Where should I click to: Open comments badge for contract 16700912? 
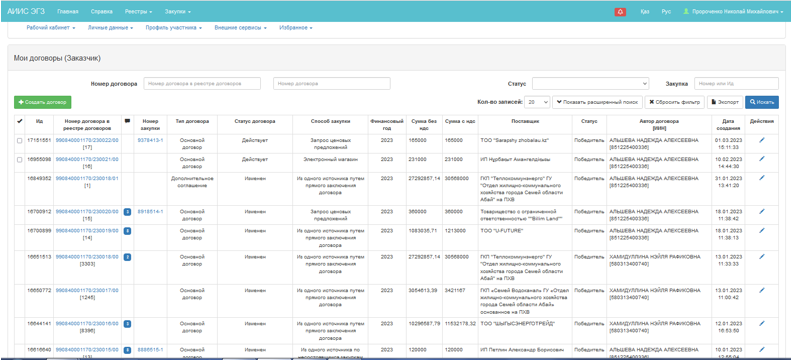(x=128, y=212)
